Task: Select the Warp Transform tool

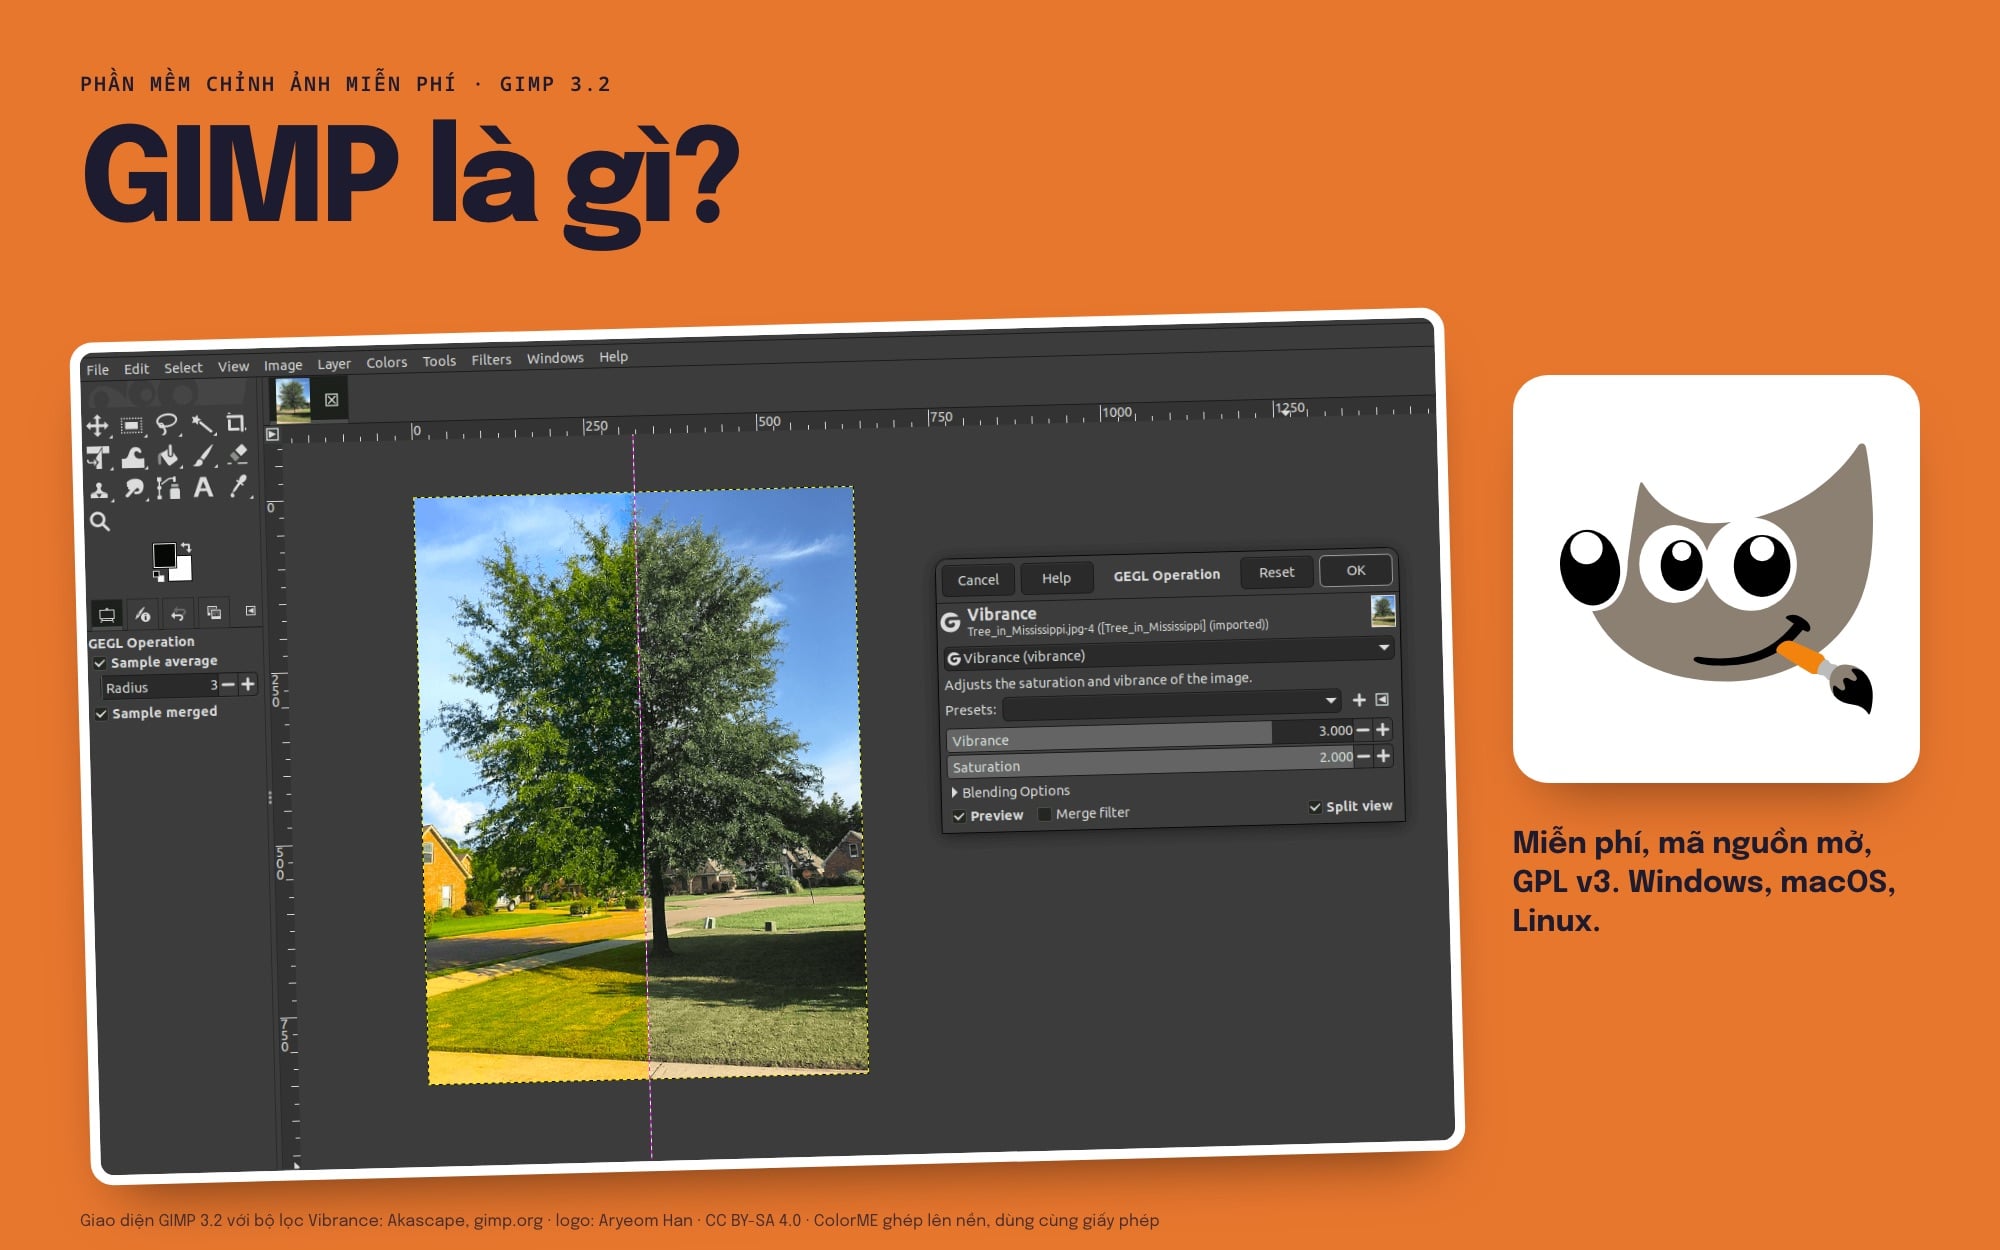Action: click(133, 457)
